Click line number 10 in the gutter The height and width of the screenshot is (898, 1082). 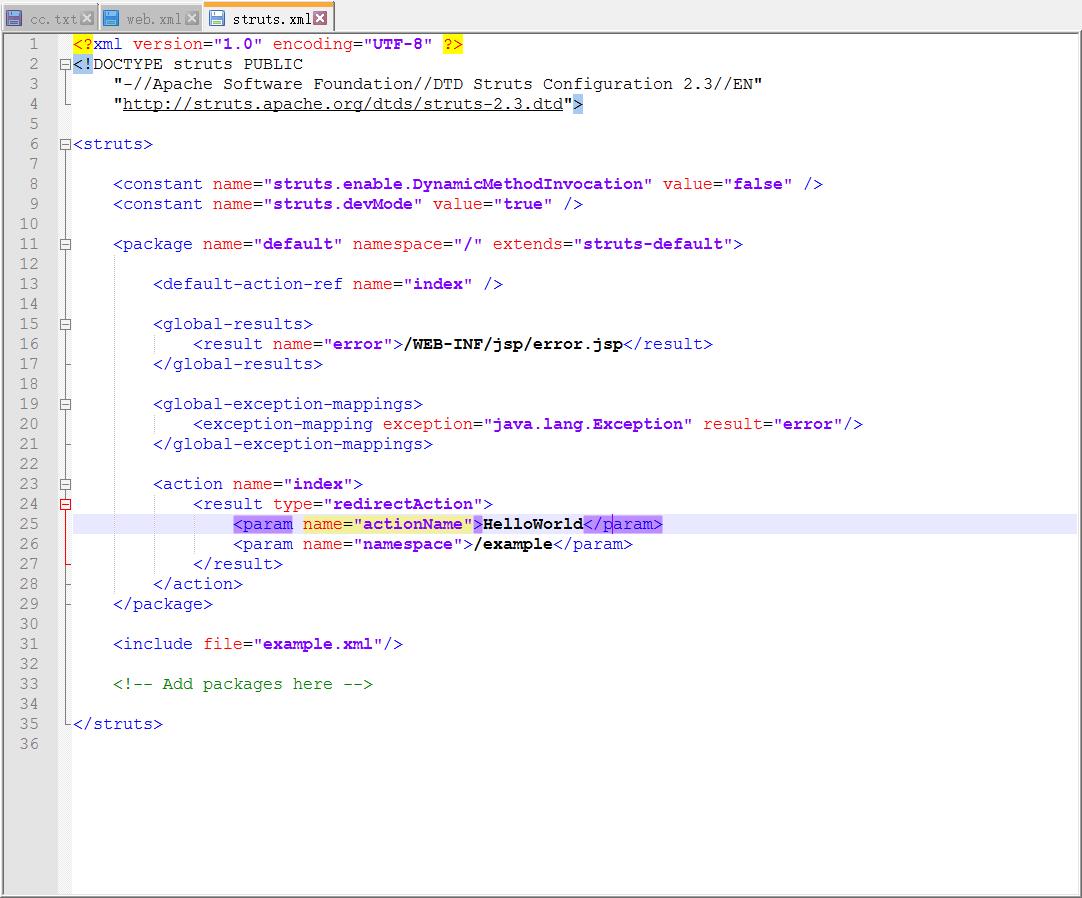click(x=29, y=224)
